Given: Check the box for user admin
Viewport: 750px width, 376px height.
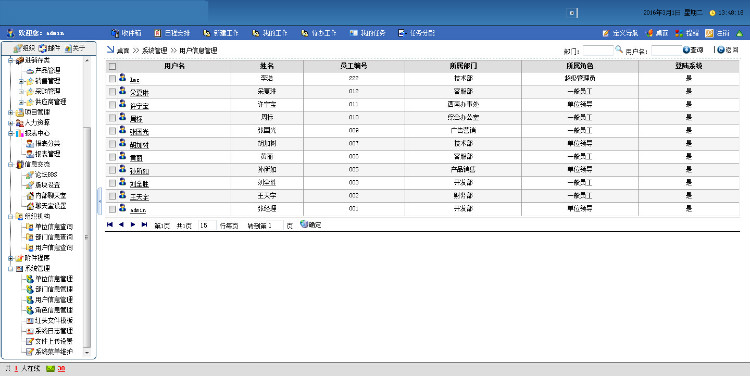Looking at the screenshot, I should (x=112, y=210).
